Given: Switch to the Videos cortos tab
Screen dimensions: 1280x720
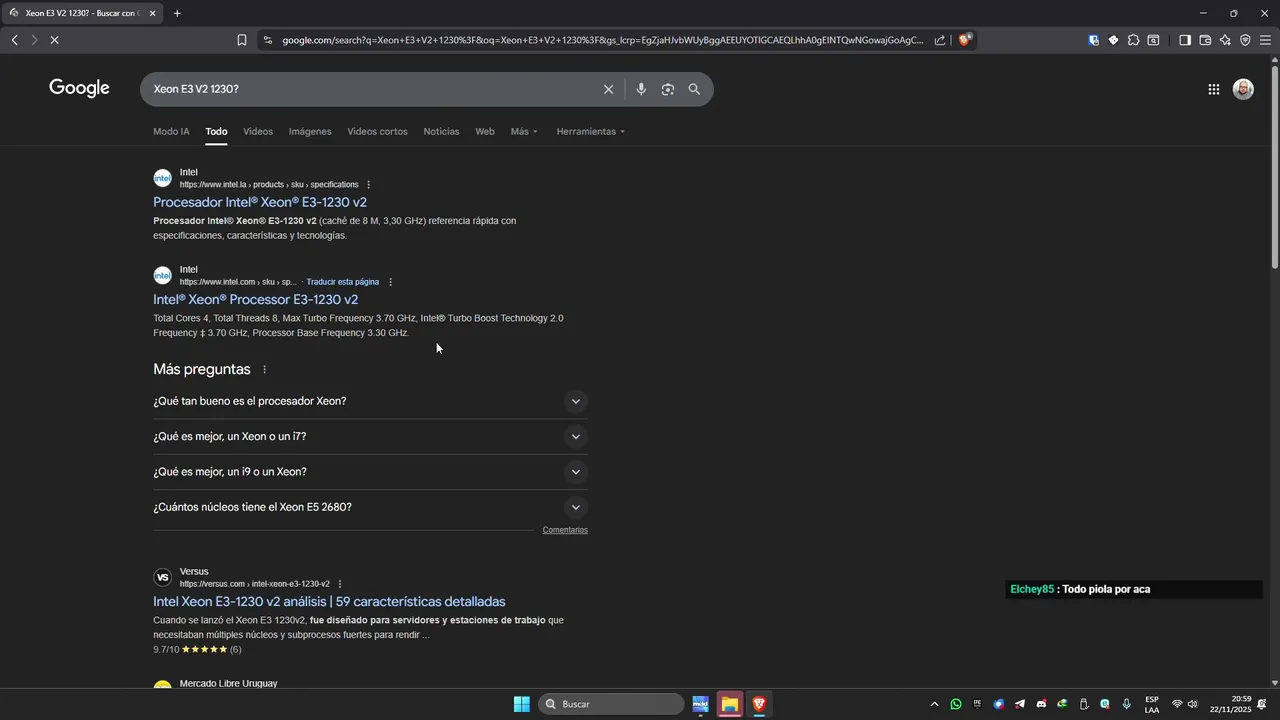Looking at the screenshot, I should point(377,131).
